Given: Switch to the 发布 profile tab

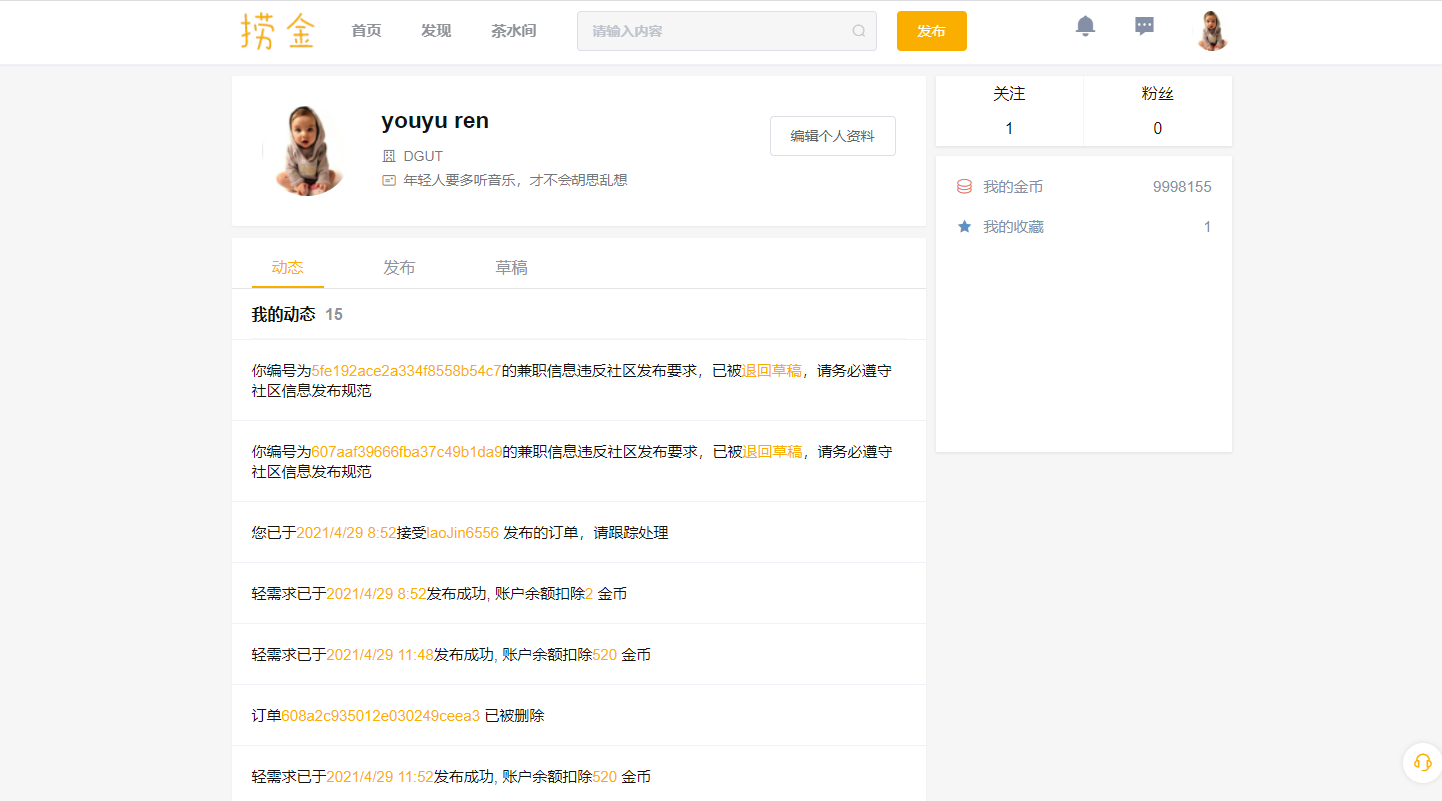Looking at the screenshot, I should 399,268.
